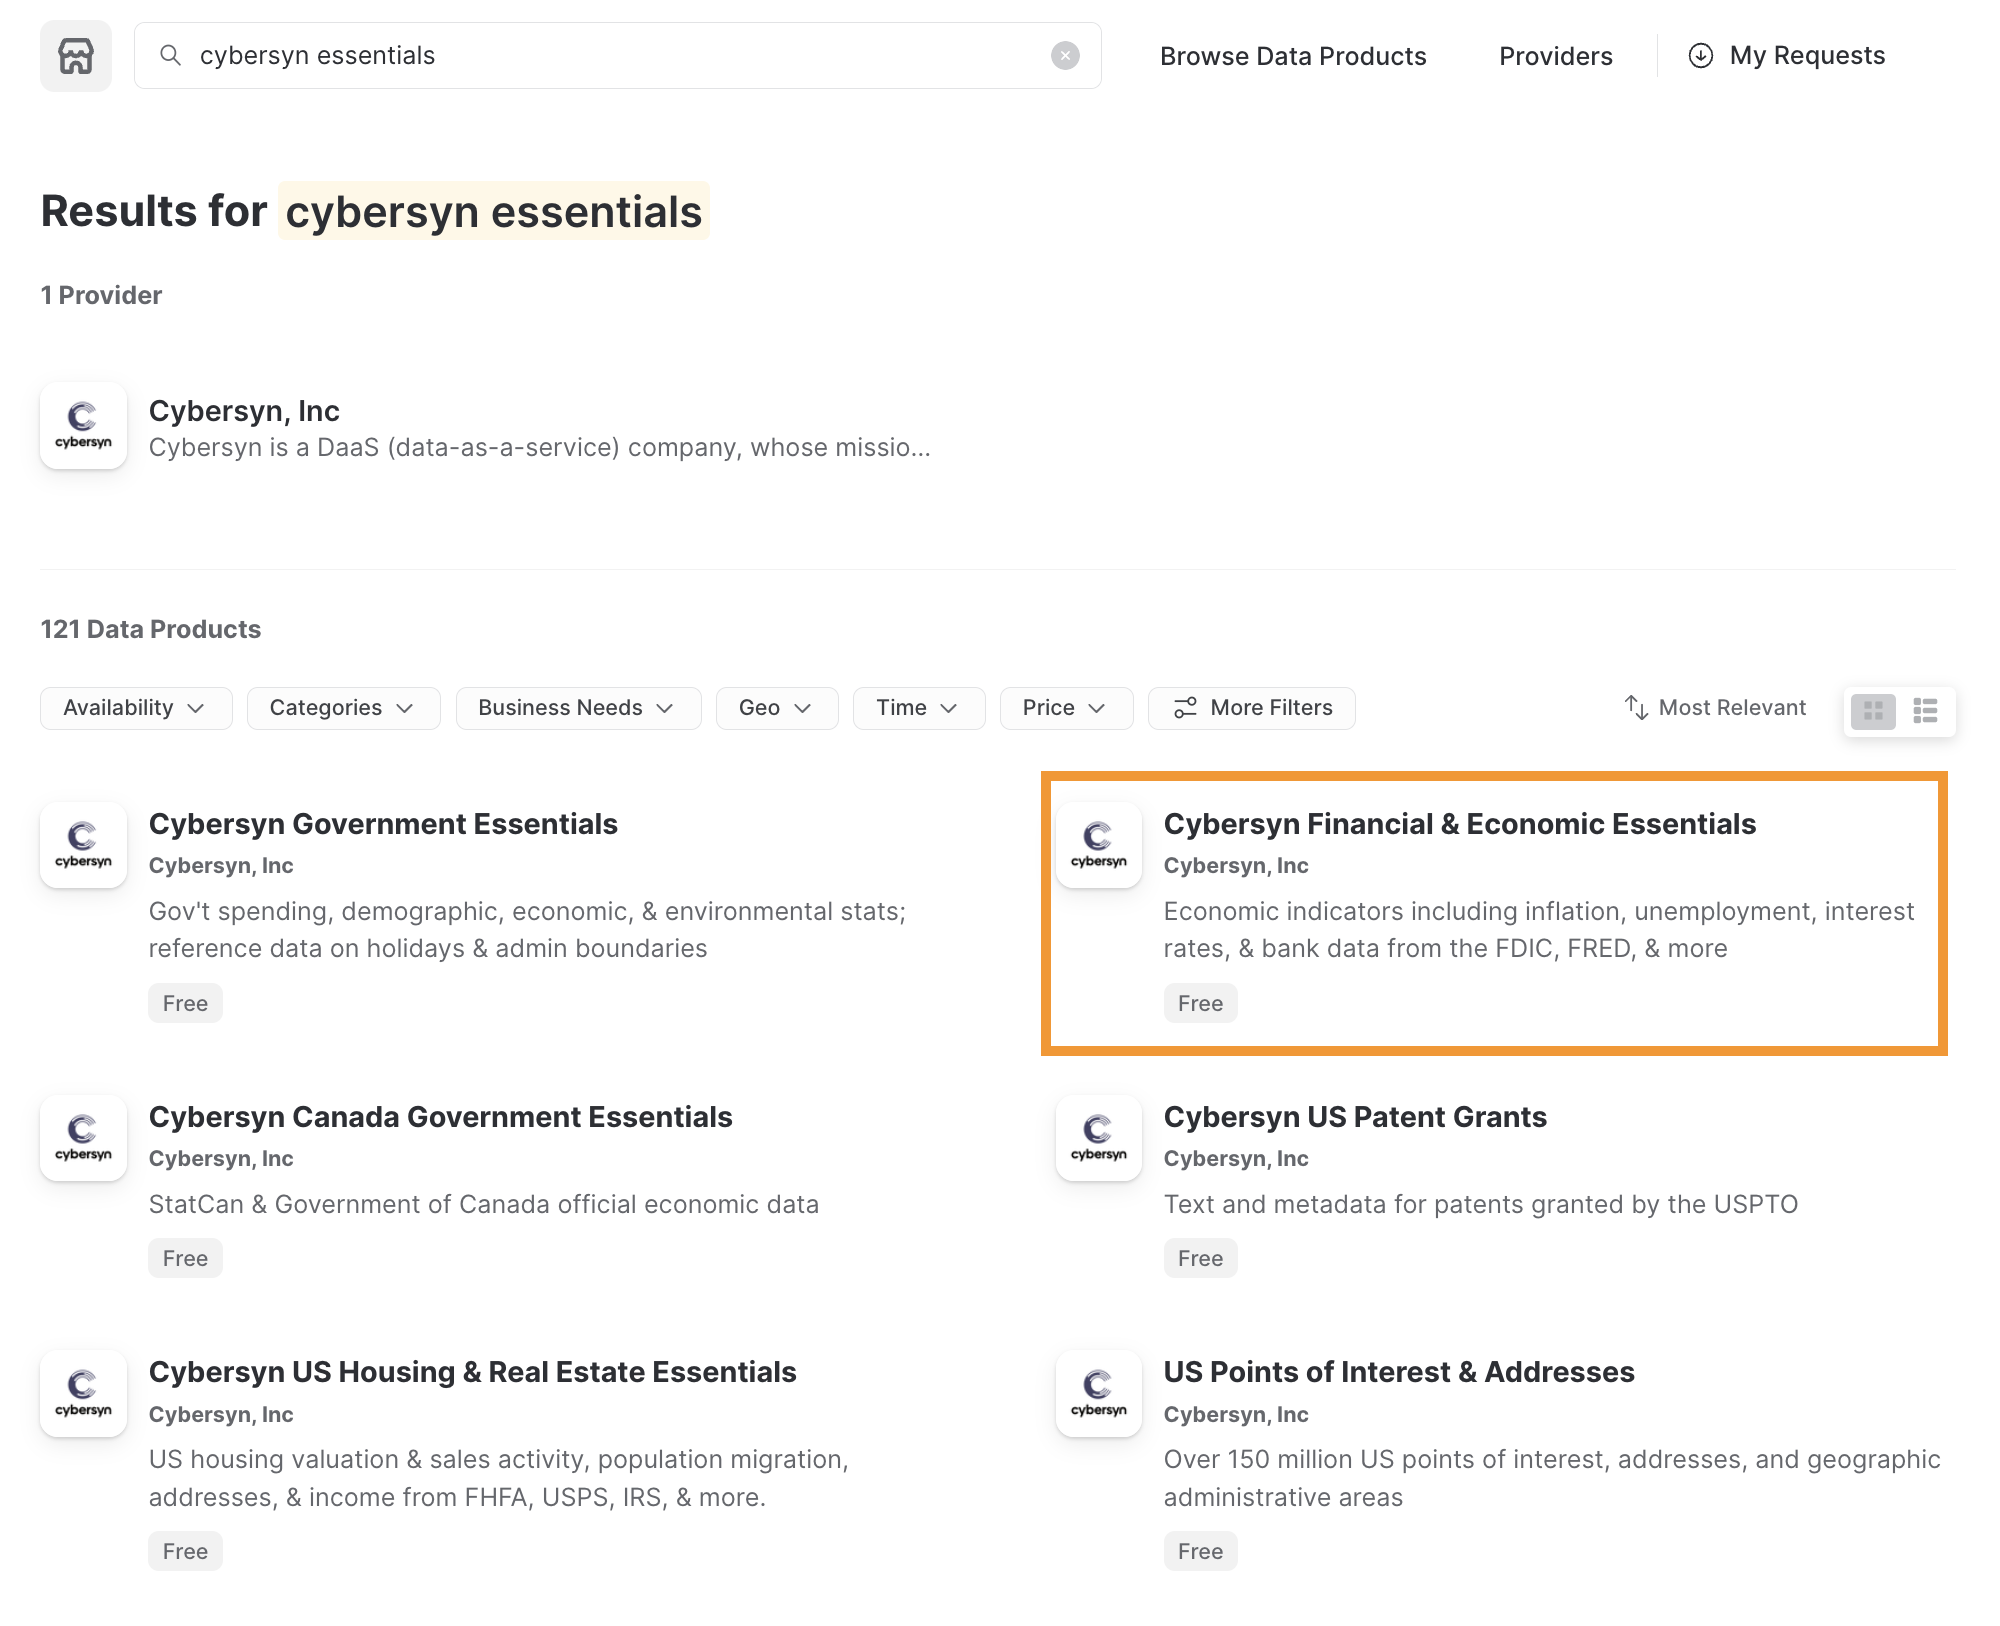The width and height of the screenshot is (2000, 1626).
Task: Open the Geo filter dropdown
Action: pos(776,708)
